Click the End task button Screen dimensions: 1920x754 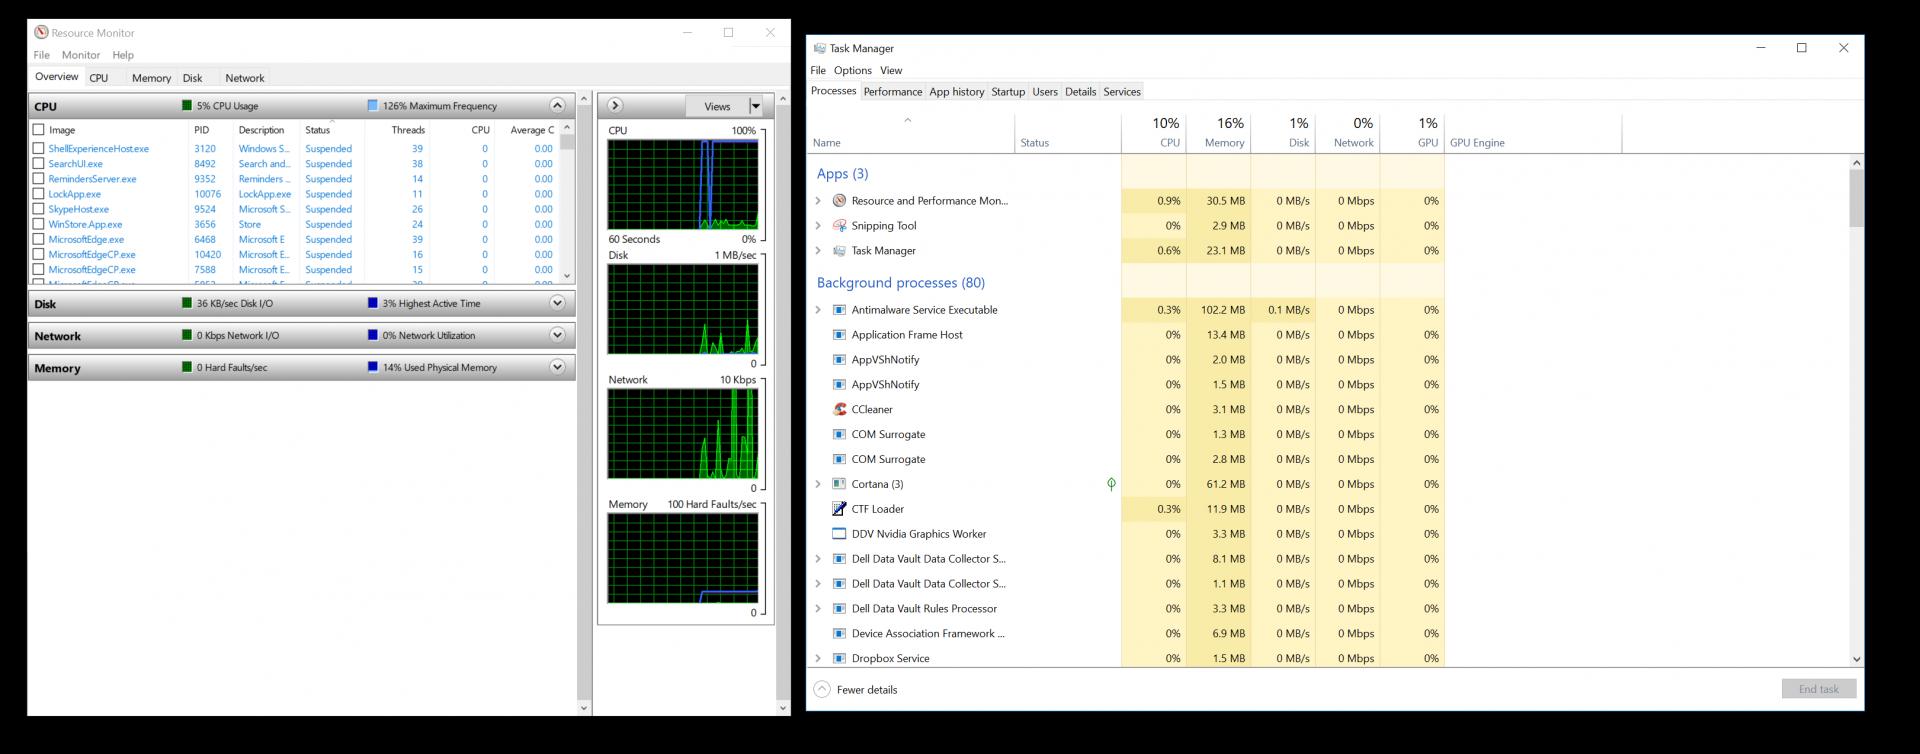[1819, 689]
